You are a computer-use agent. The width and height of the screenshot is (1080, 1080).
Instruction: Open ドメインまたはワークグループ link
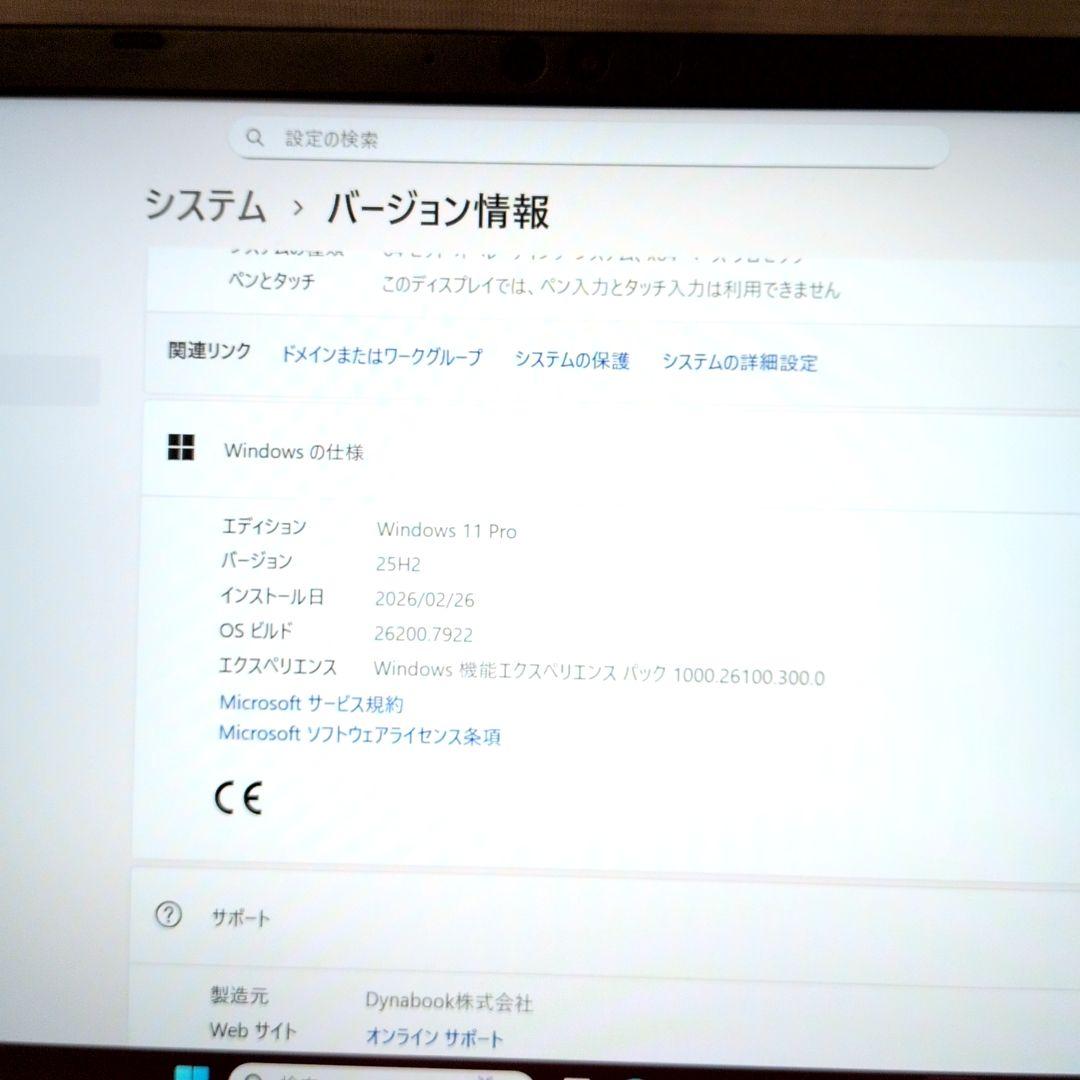point(382,356)
